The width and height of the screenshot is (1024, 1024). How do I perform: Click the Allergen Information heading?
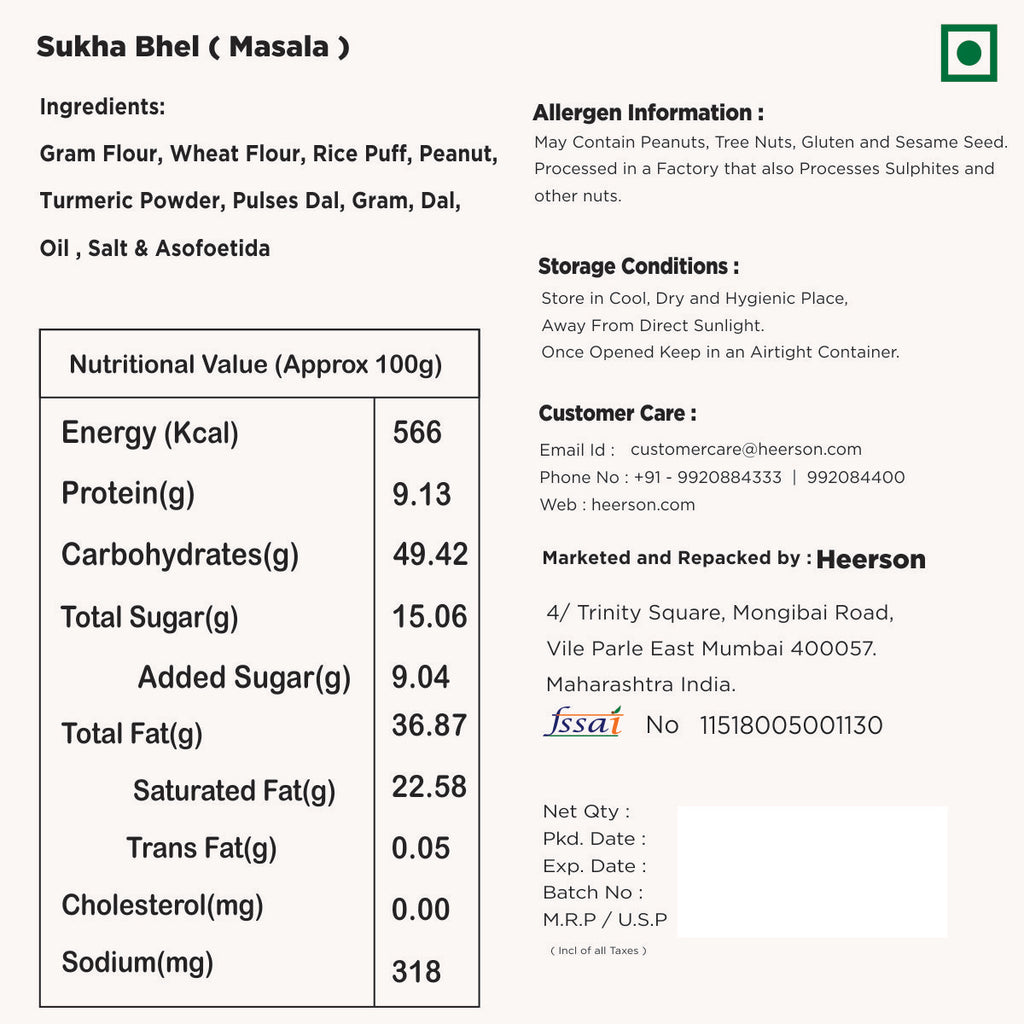pyautogui.click(x=648, y=113)
